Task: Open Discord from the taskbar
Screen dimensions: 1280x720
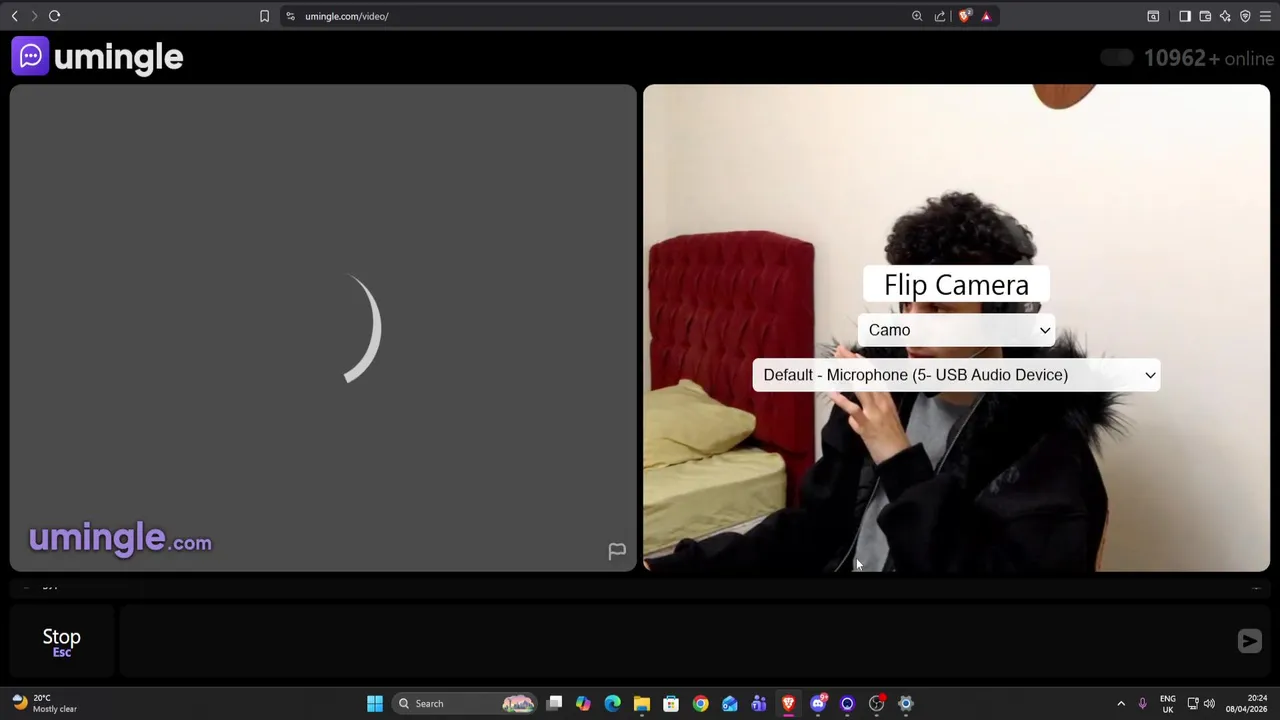Action: coord(818,703)
